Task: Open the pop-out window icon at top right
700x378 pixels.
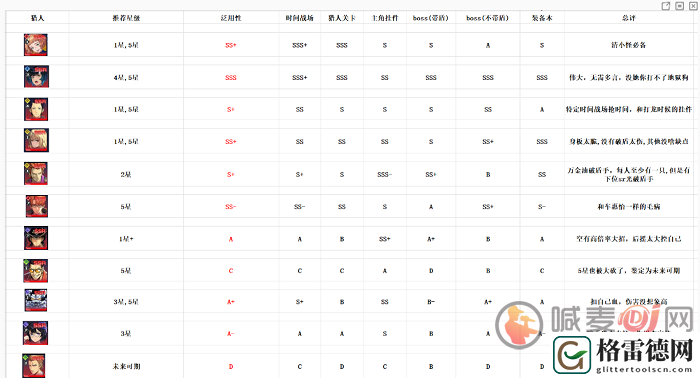Action: pos(666,6)
